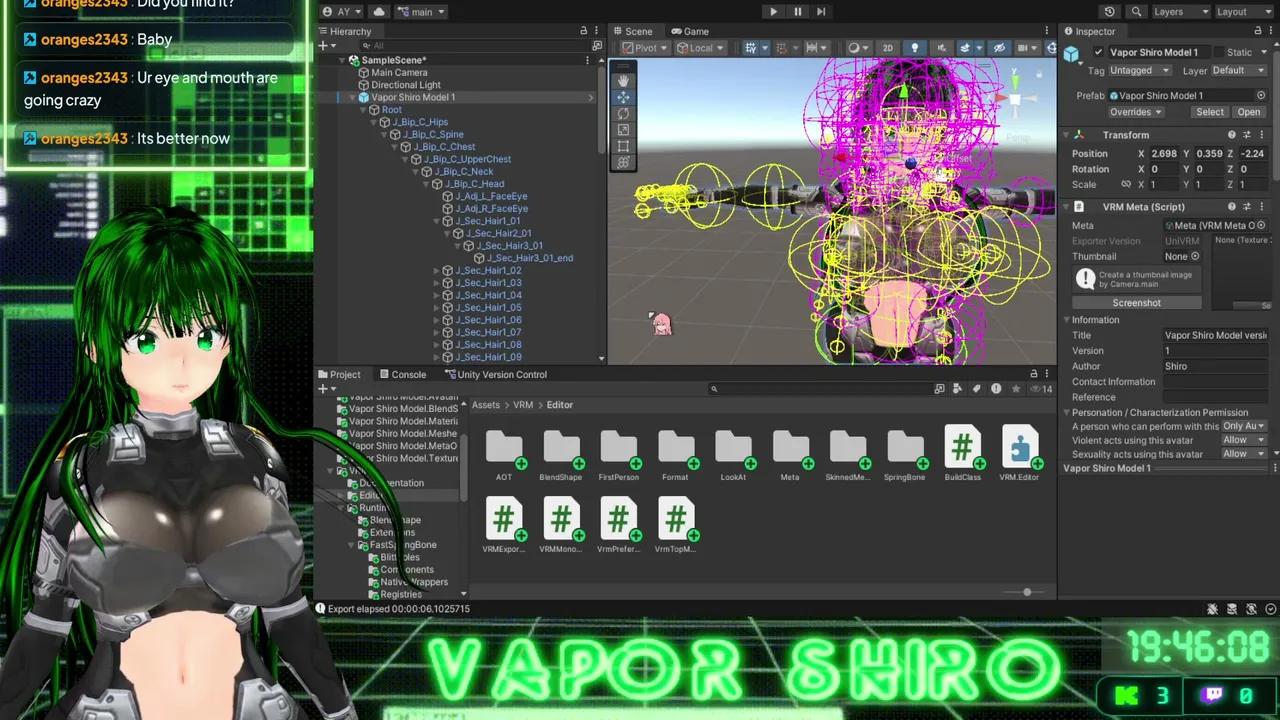Open Transform component help icon
This screenshot has height=720, width=1280.
1232,135
